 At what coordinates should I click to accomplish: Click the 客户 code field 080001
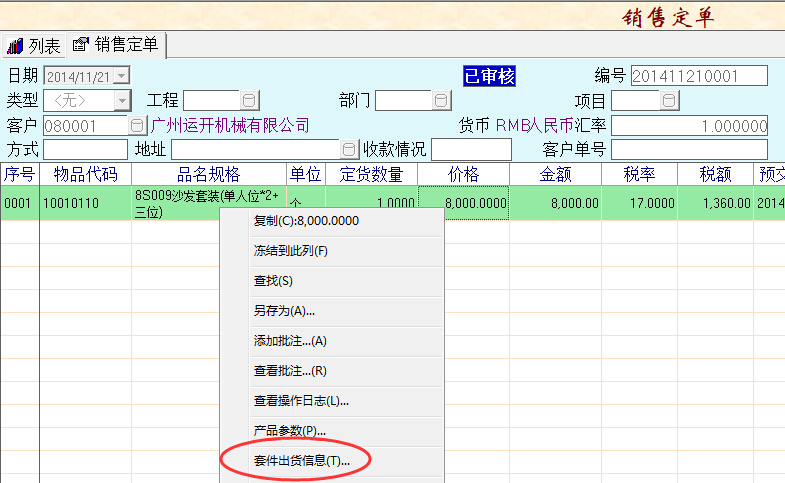point(86,125)
